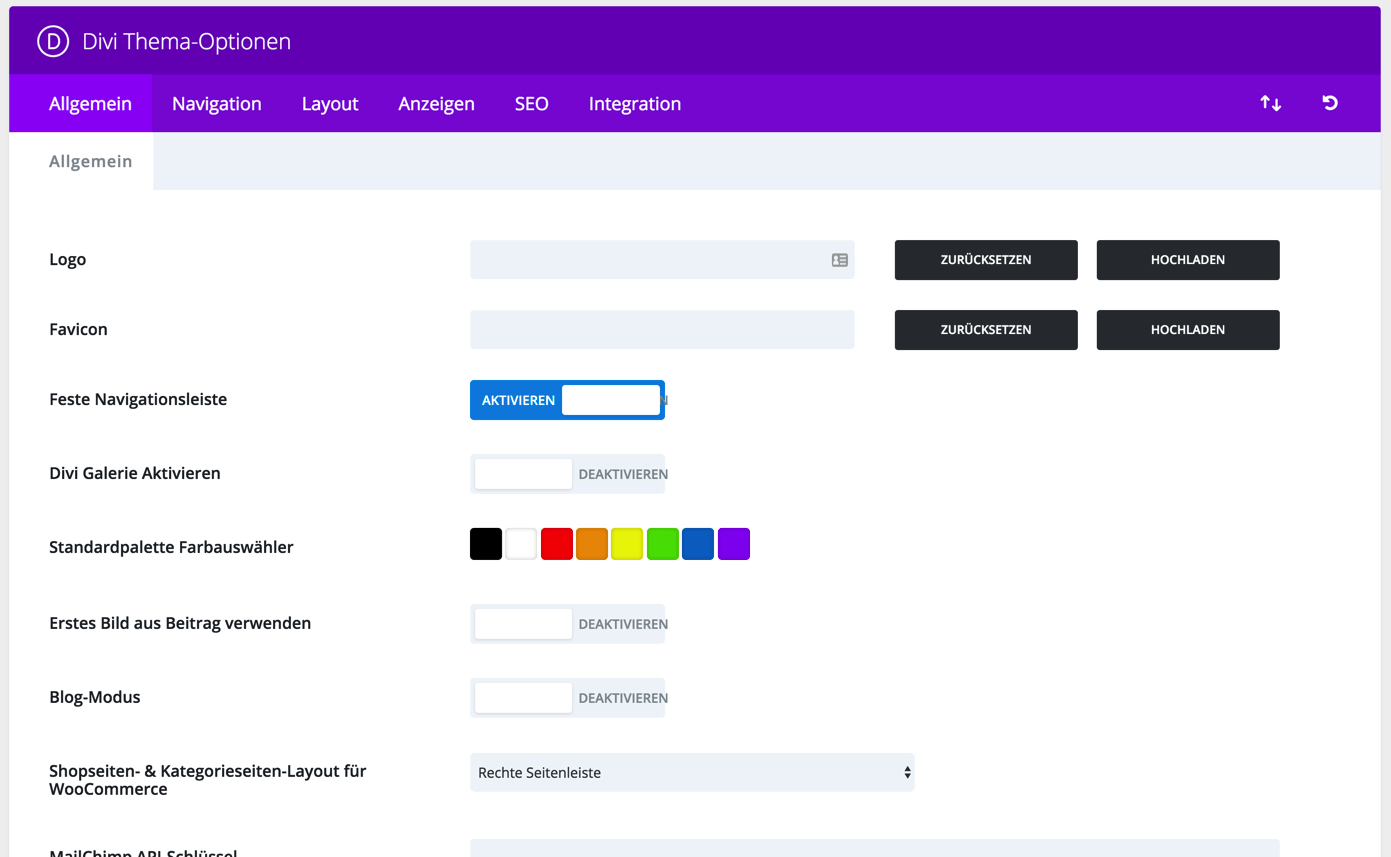Image resolution: width=1391 pixels, height=857 pixels.
Task: Deaktivieren the Feste Navigationsleiste toggle
Action: pyautogui.click(x=567, y=399)
